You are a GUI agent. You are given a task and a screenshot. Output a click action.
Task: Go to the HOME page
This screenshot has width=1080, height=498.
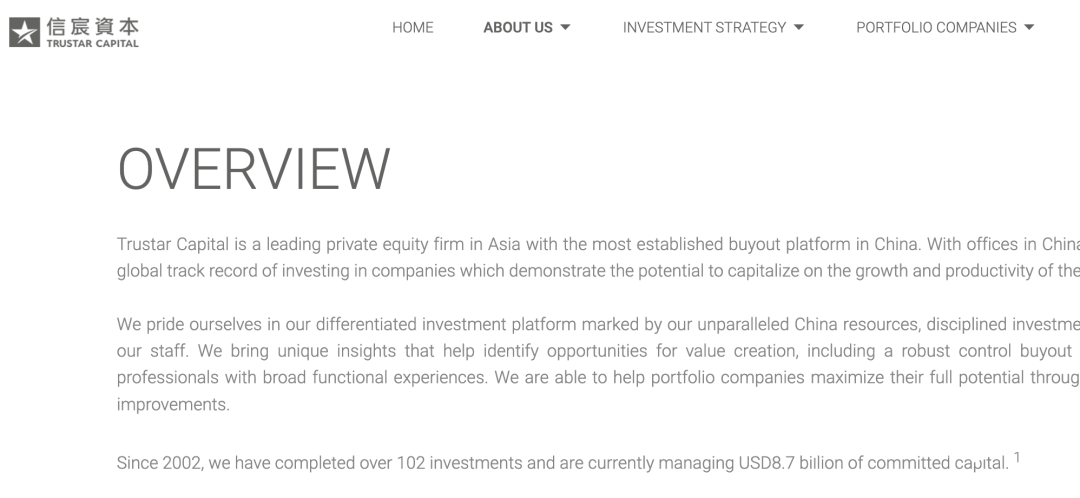412,28
